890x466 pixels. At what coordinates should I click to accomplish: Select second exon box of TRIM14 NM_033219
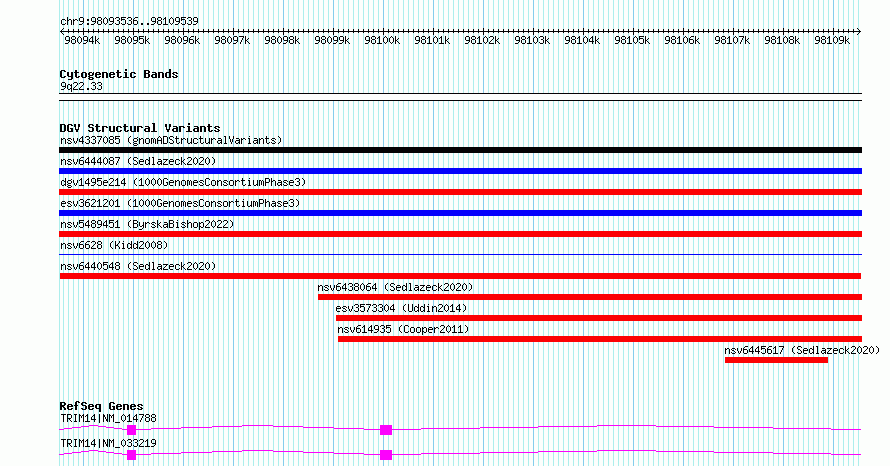[x=386, y=455]
